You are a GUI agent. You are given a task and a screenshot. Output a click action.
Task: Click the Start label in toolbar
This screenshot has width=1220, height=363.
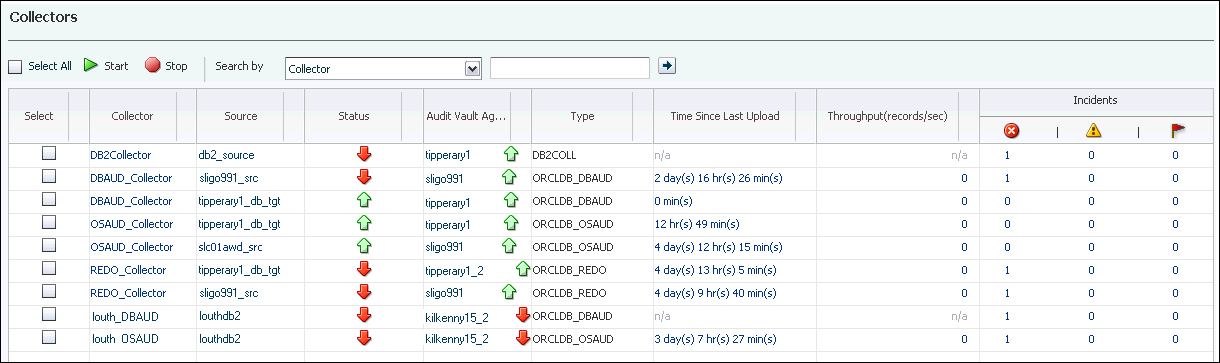pyautogui.click(x=116, y=66)
